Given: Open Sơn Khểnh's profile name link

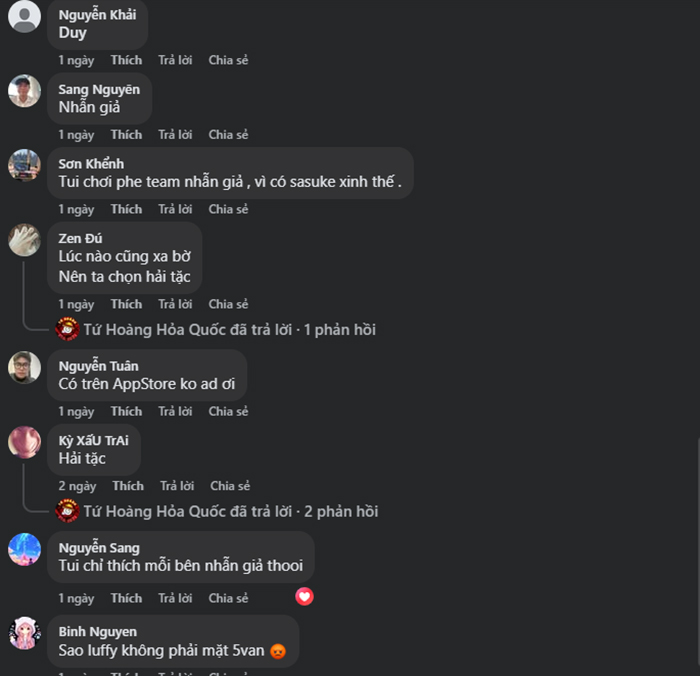Looking at the screenshot, I should point(91,164).
